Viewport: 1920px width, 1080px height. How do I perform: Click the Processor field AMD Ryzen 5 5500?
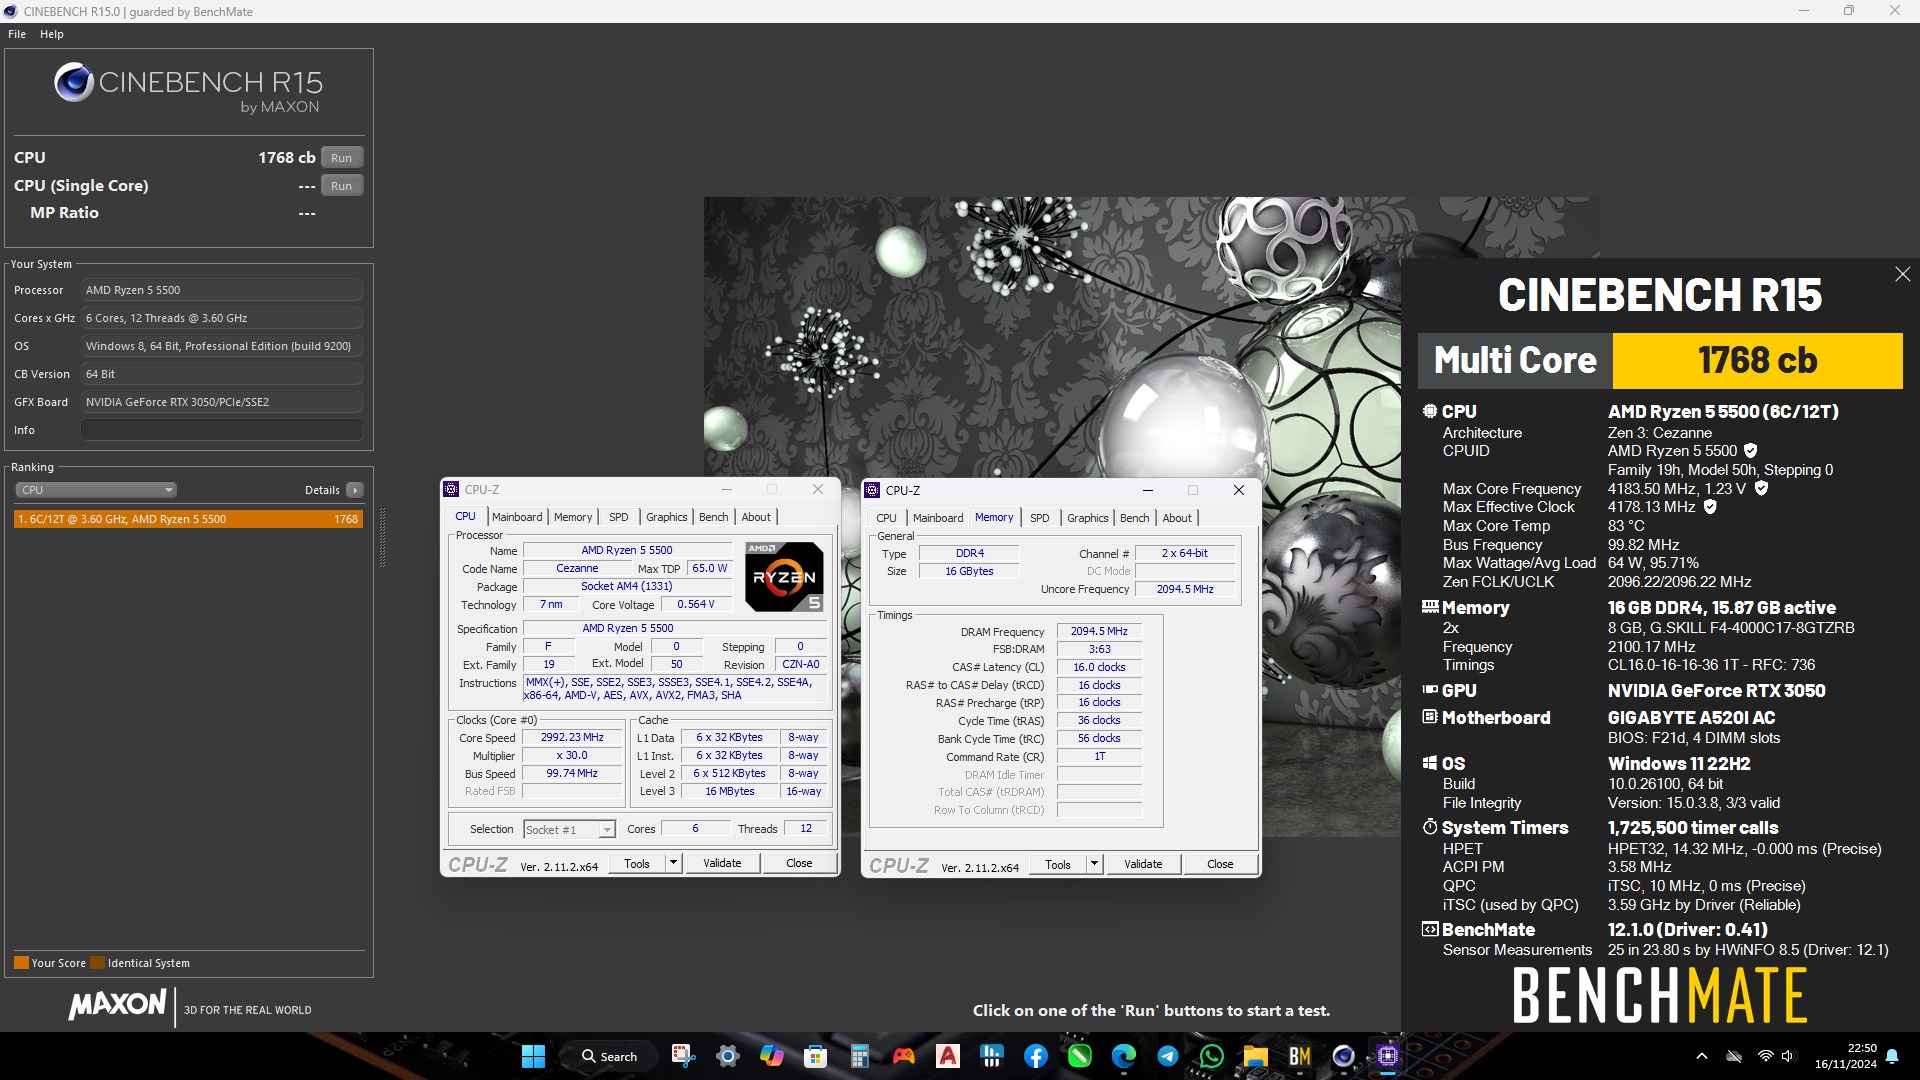(x=222, y=290)
